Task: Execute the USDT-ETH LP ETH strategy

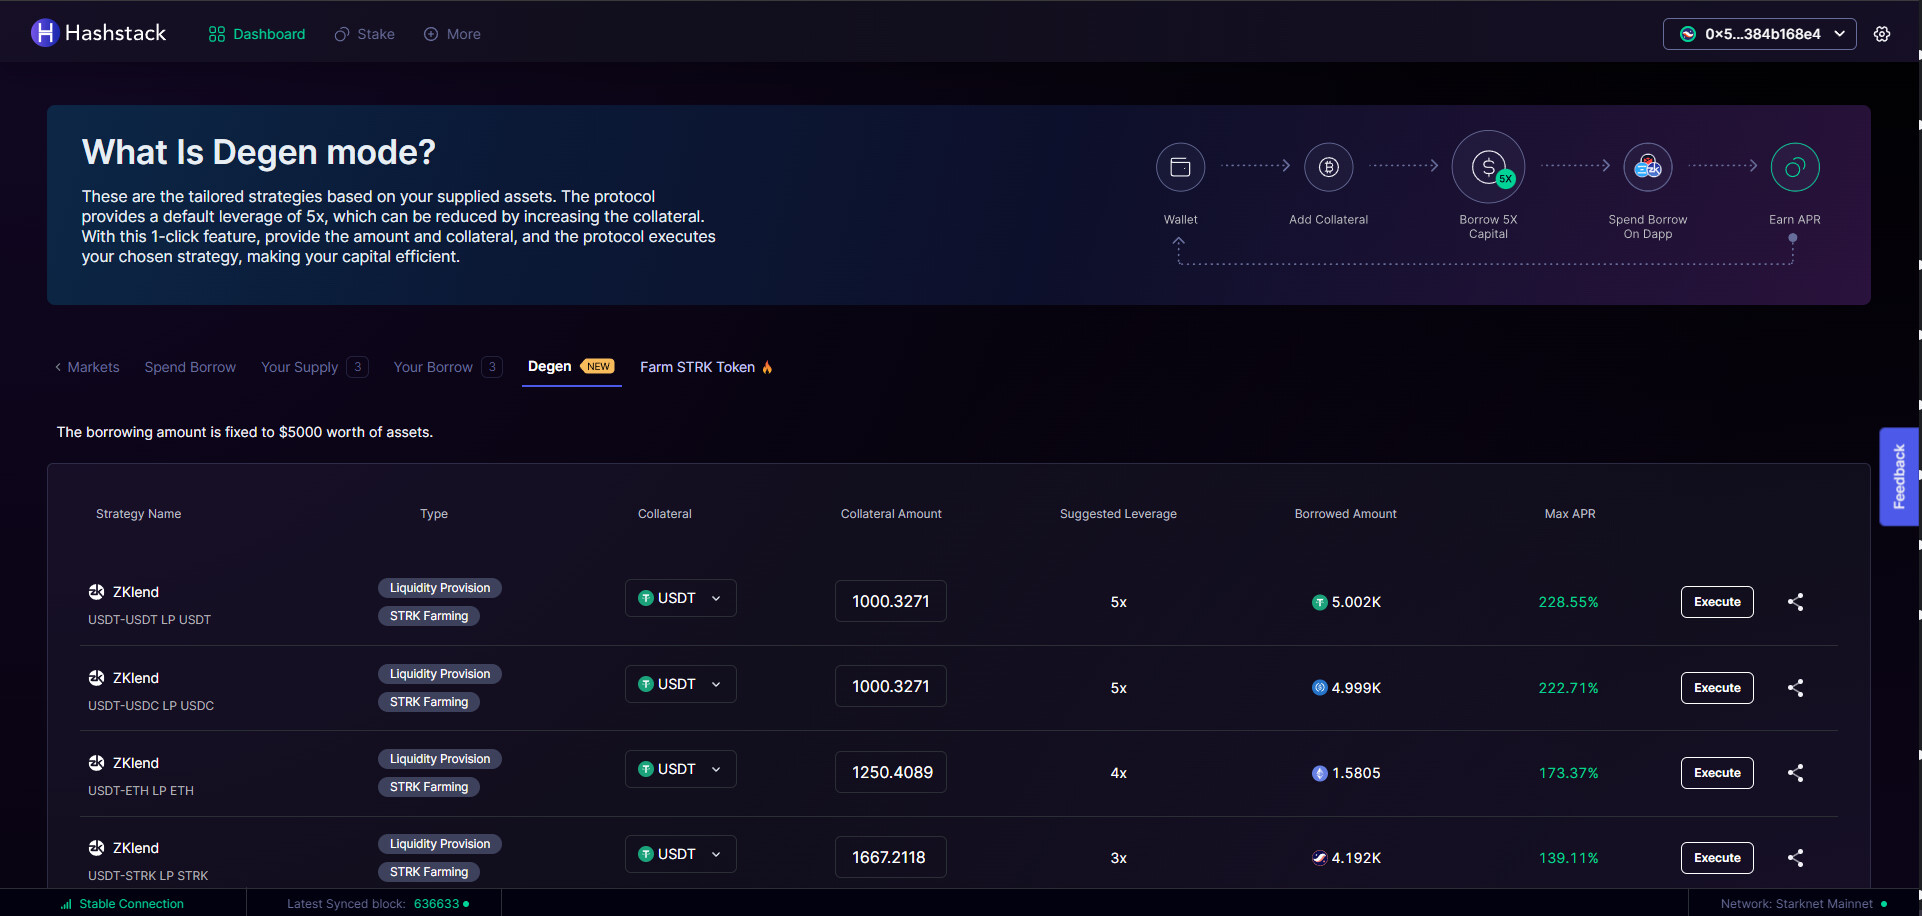Action: pyautogui.click(x=1717, y=773)
